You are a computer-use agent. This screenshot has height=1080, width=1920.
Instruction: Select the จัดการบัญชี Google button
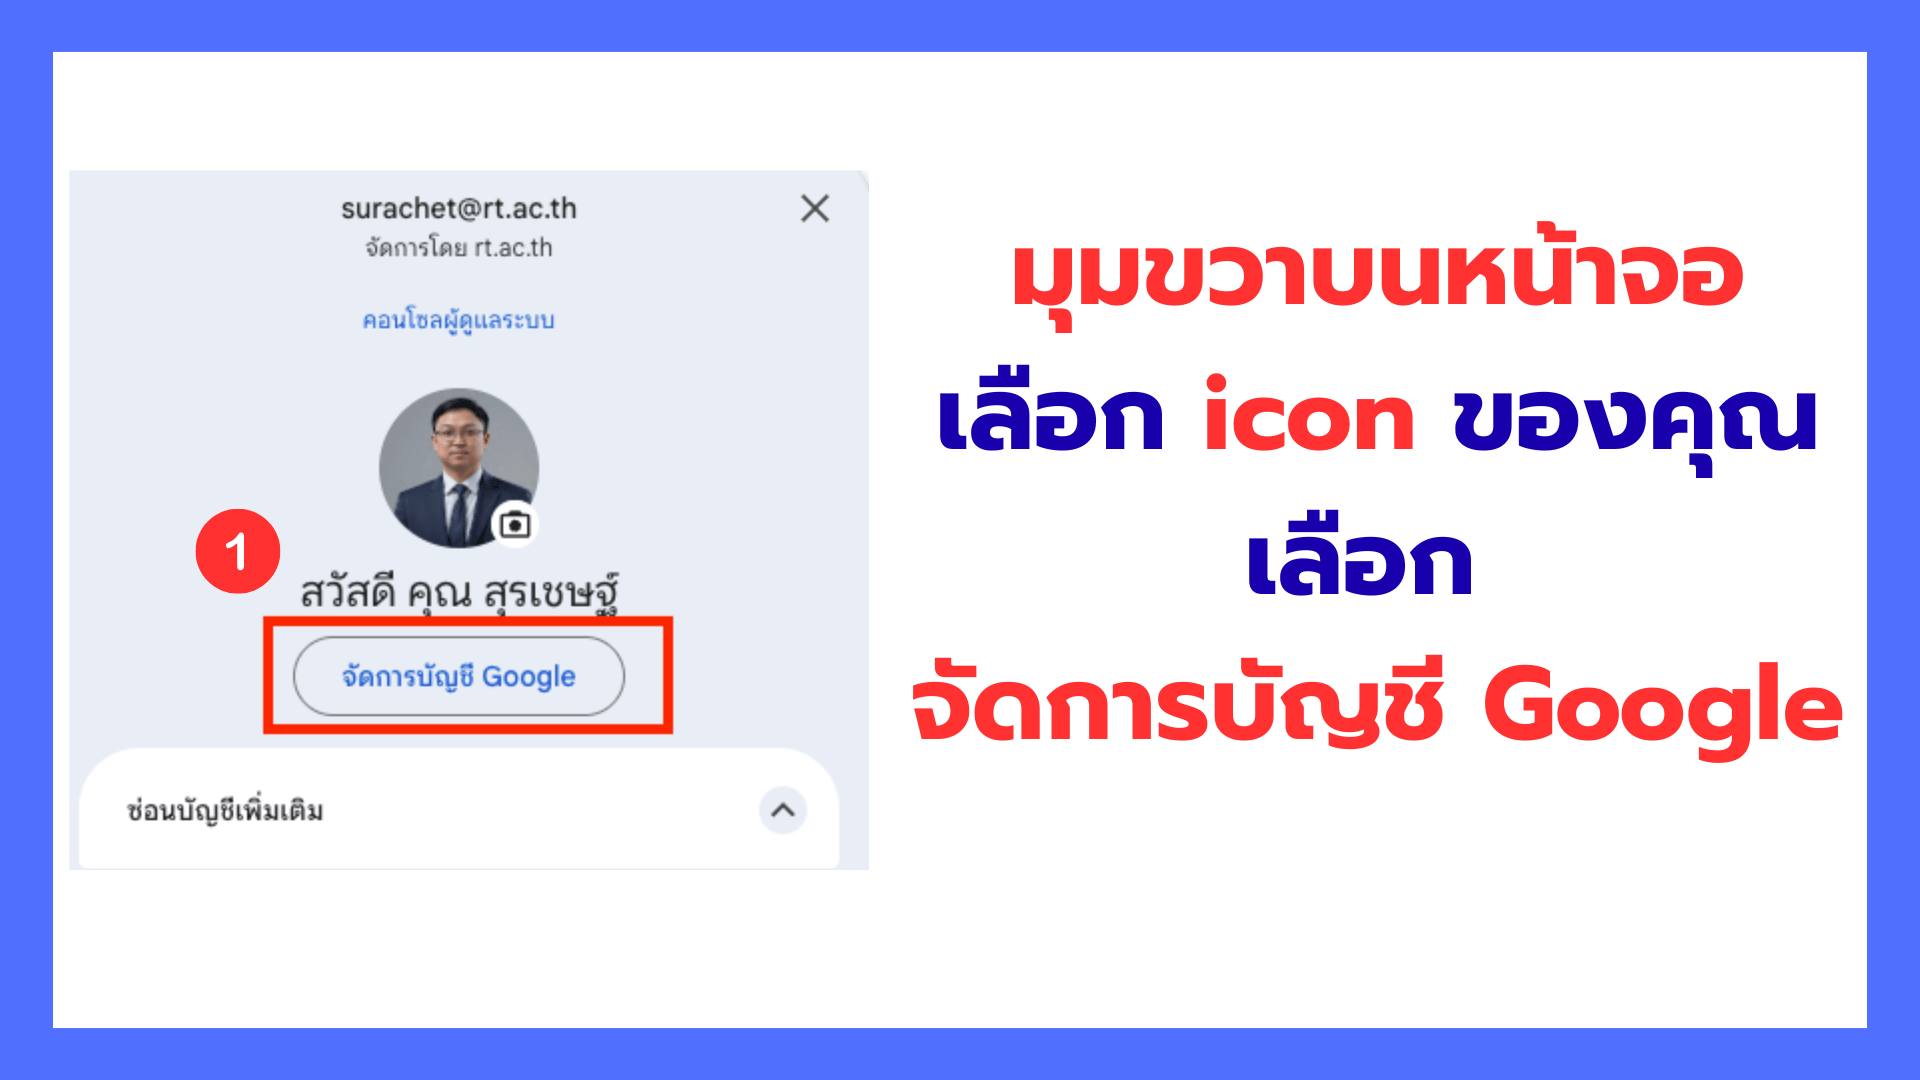pos(459,676)
